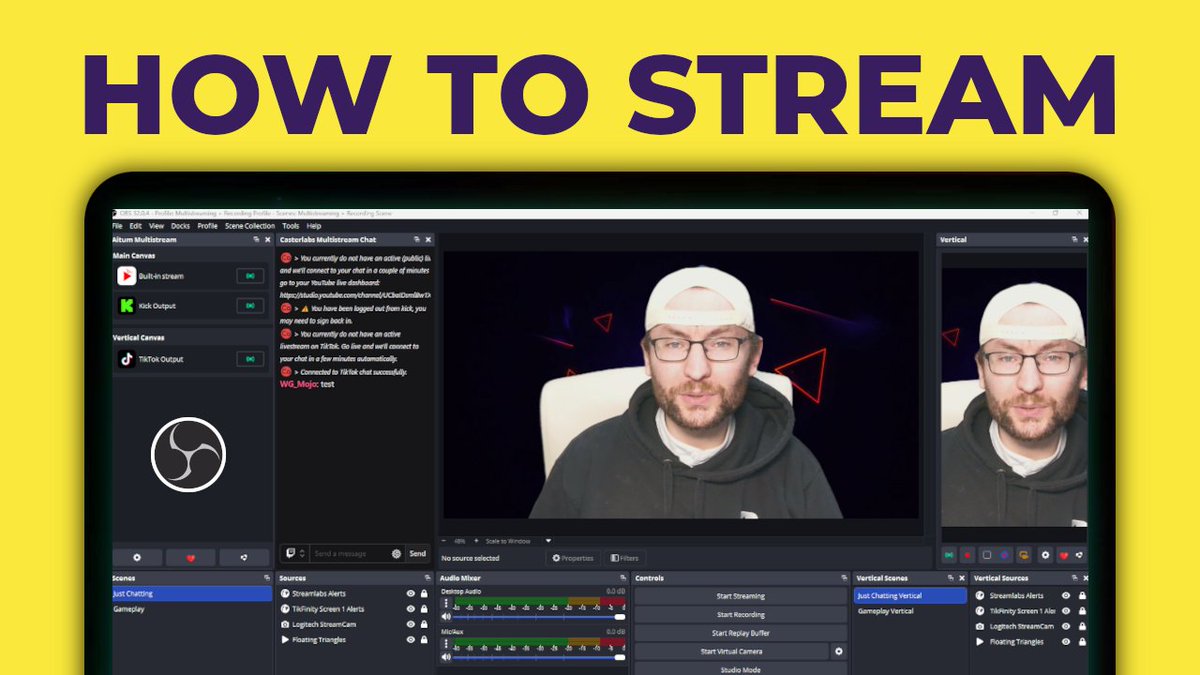Open Desktop Audio three-dot options
1200x675 pixels.
[x=446, y=604]
